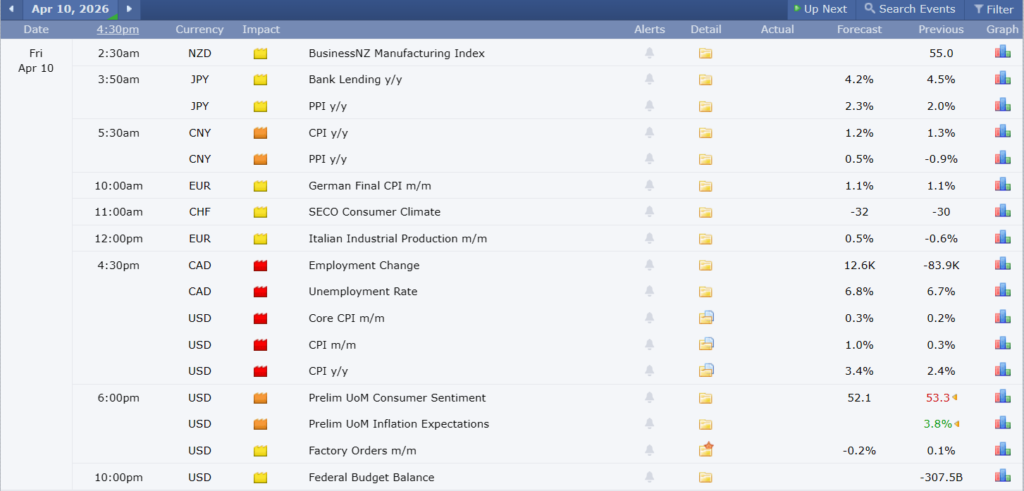Image resolution: width=1024 pixels, height=491 pixels.
Task: Enable alert bell for CPI m/m
Action: tap(649, 345)
